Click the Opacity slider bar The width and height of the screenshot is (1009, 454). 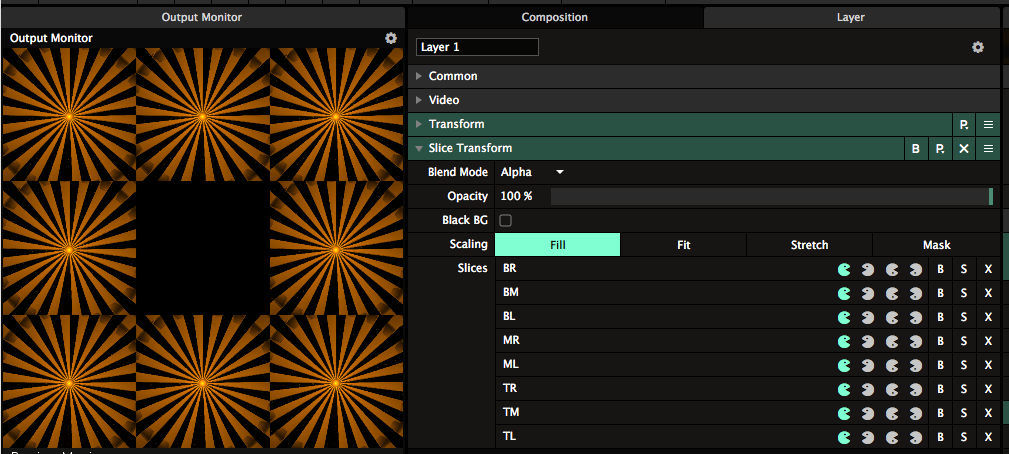click(x=768, y=196)
